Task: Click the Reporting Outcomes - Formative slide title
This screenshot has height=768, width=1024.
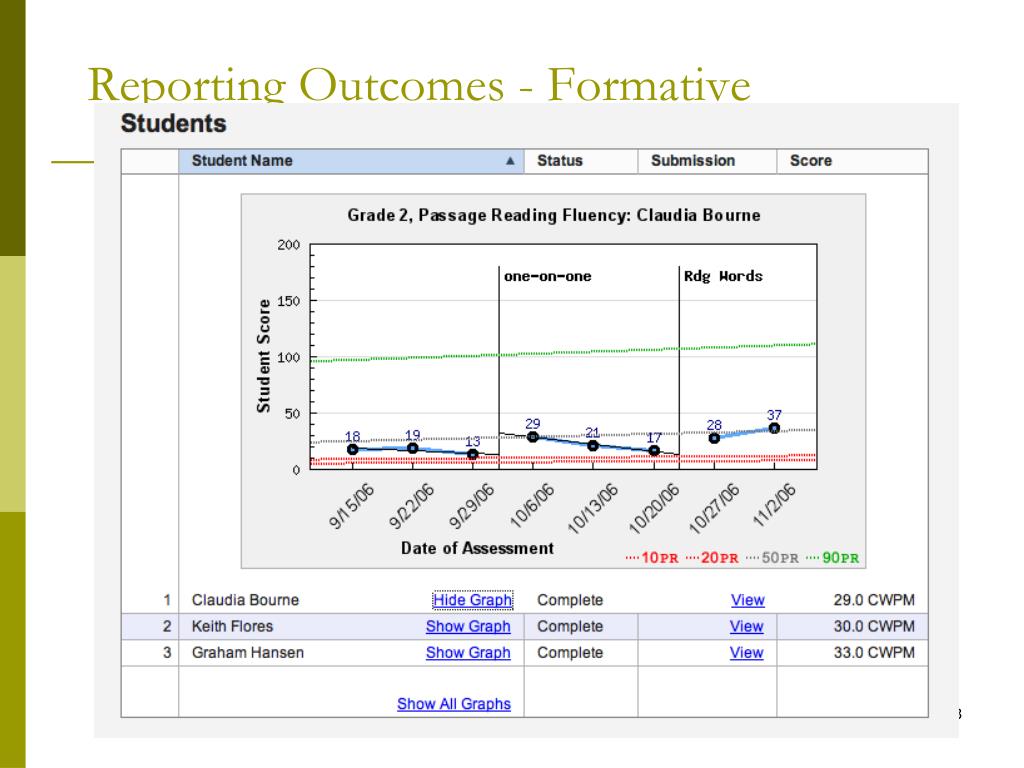Action: pos(419,84)
